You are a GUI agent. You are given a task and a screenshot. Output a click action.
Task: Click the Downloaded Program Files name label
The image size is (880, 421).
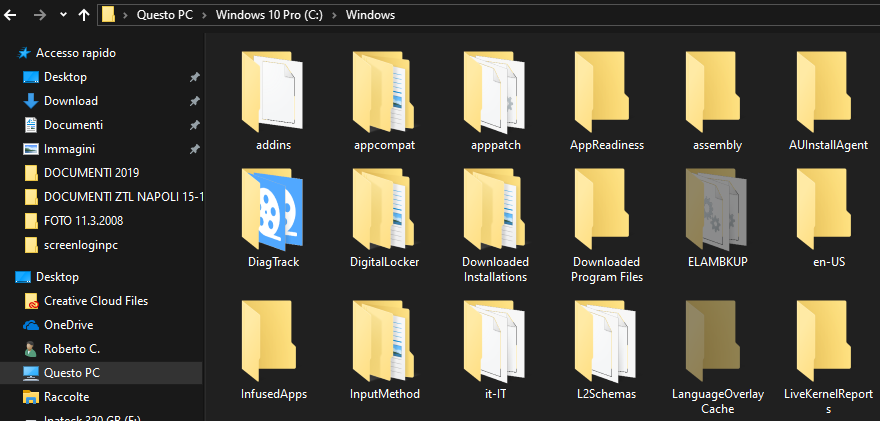click(x=607, y=269)
